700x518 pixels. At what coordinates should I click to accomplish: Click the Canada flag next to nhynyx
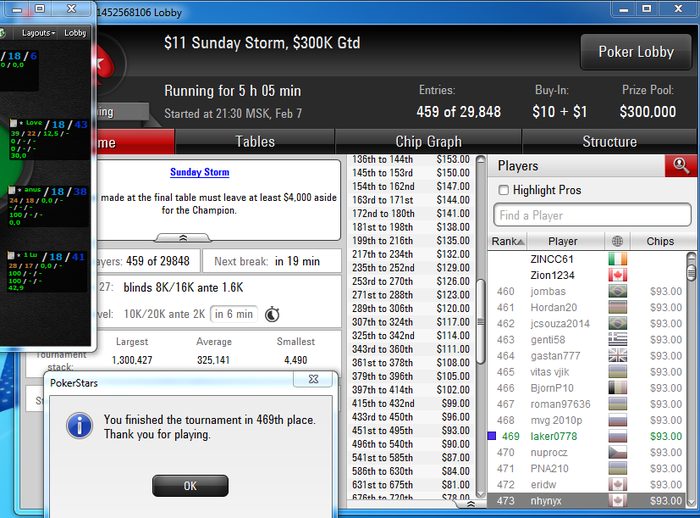click(x=618, y=501)
